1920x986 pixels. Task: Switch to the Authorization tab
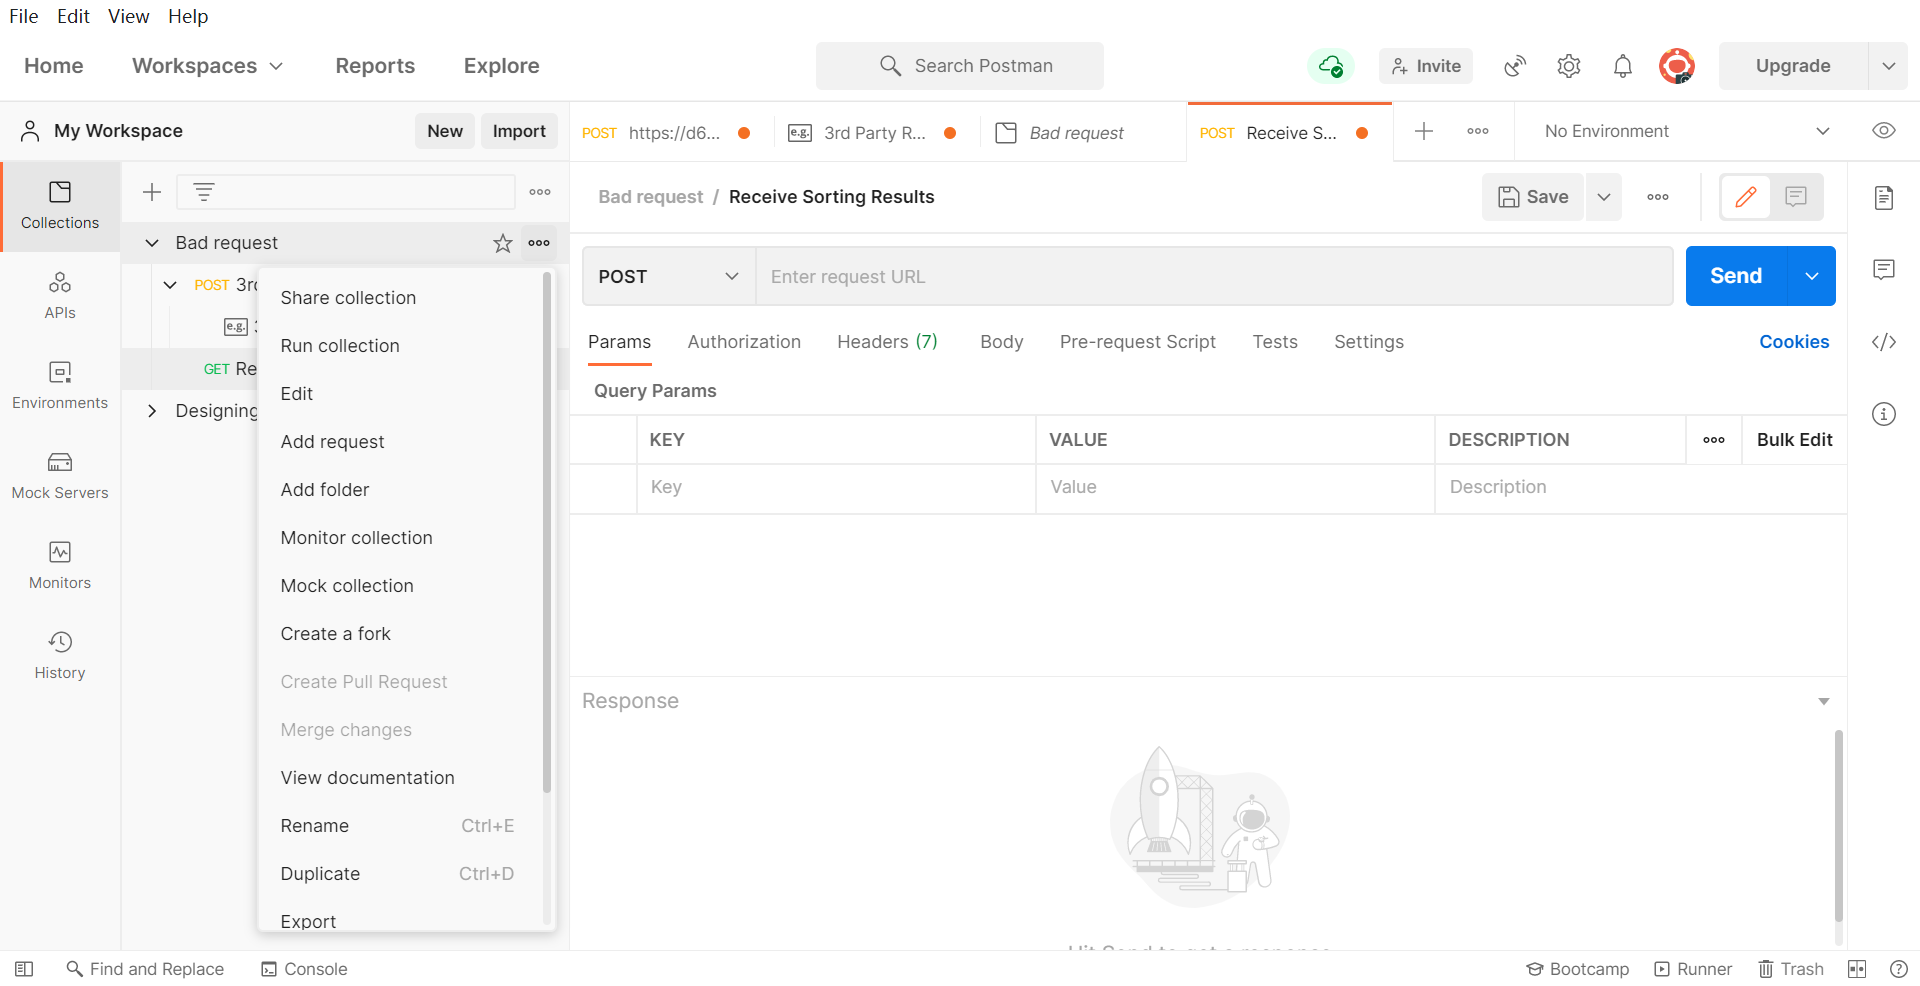click(x=744, y=342)
